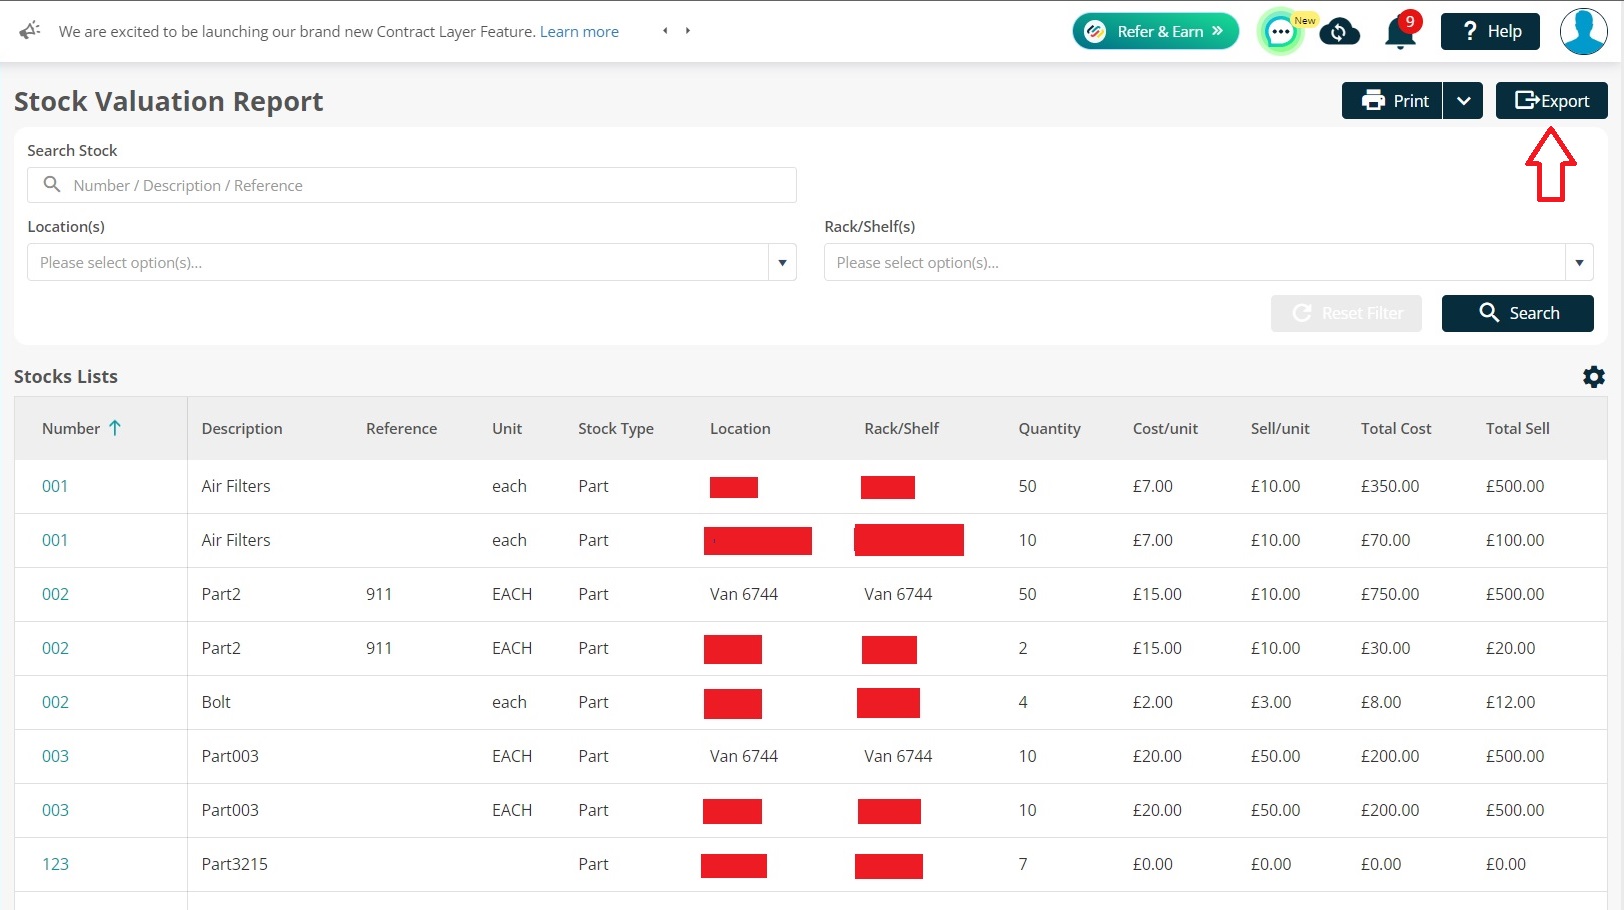1624x910 pixels.
Task: Open Stocks Lists settings gear
Action: click(x=1594, y=376)
